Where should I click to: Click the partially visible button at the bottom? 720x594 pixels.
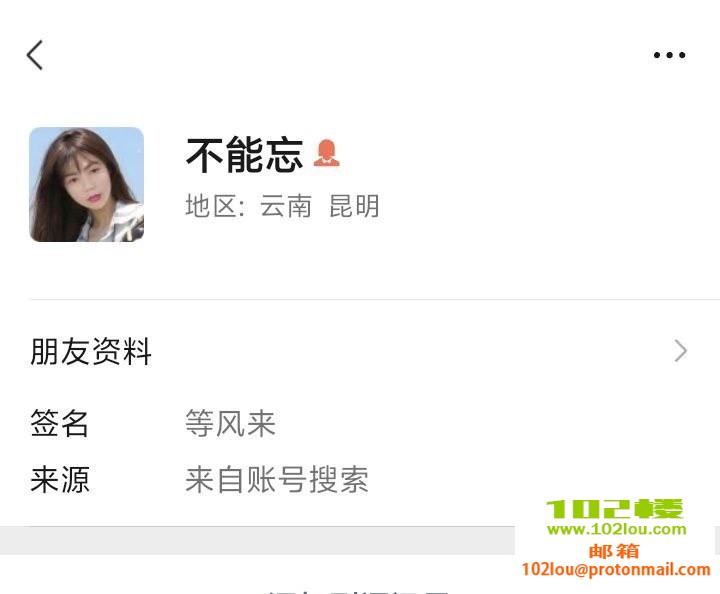358,591
